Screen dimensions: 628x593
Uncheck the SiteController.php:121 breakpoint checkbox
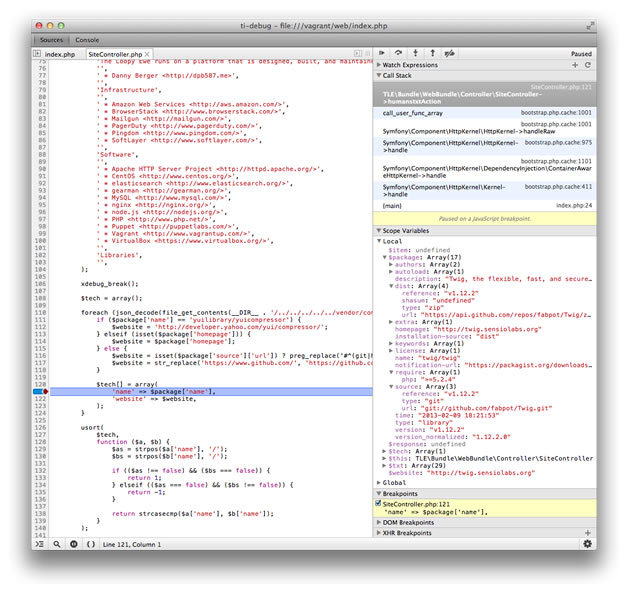click(378, 503)
